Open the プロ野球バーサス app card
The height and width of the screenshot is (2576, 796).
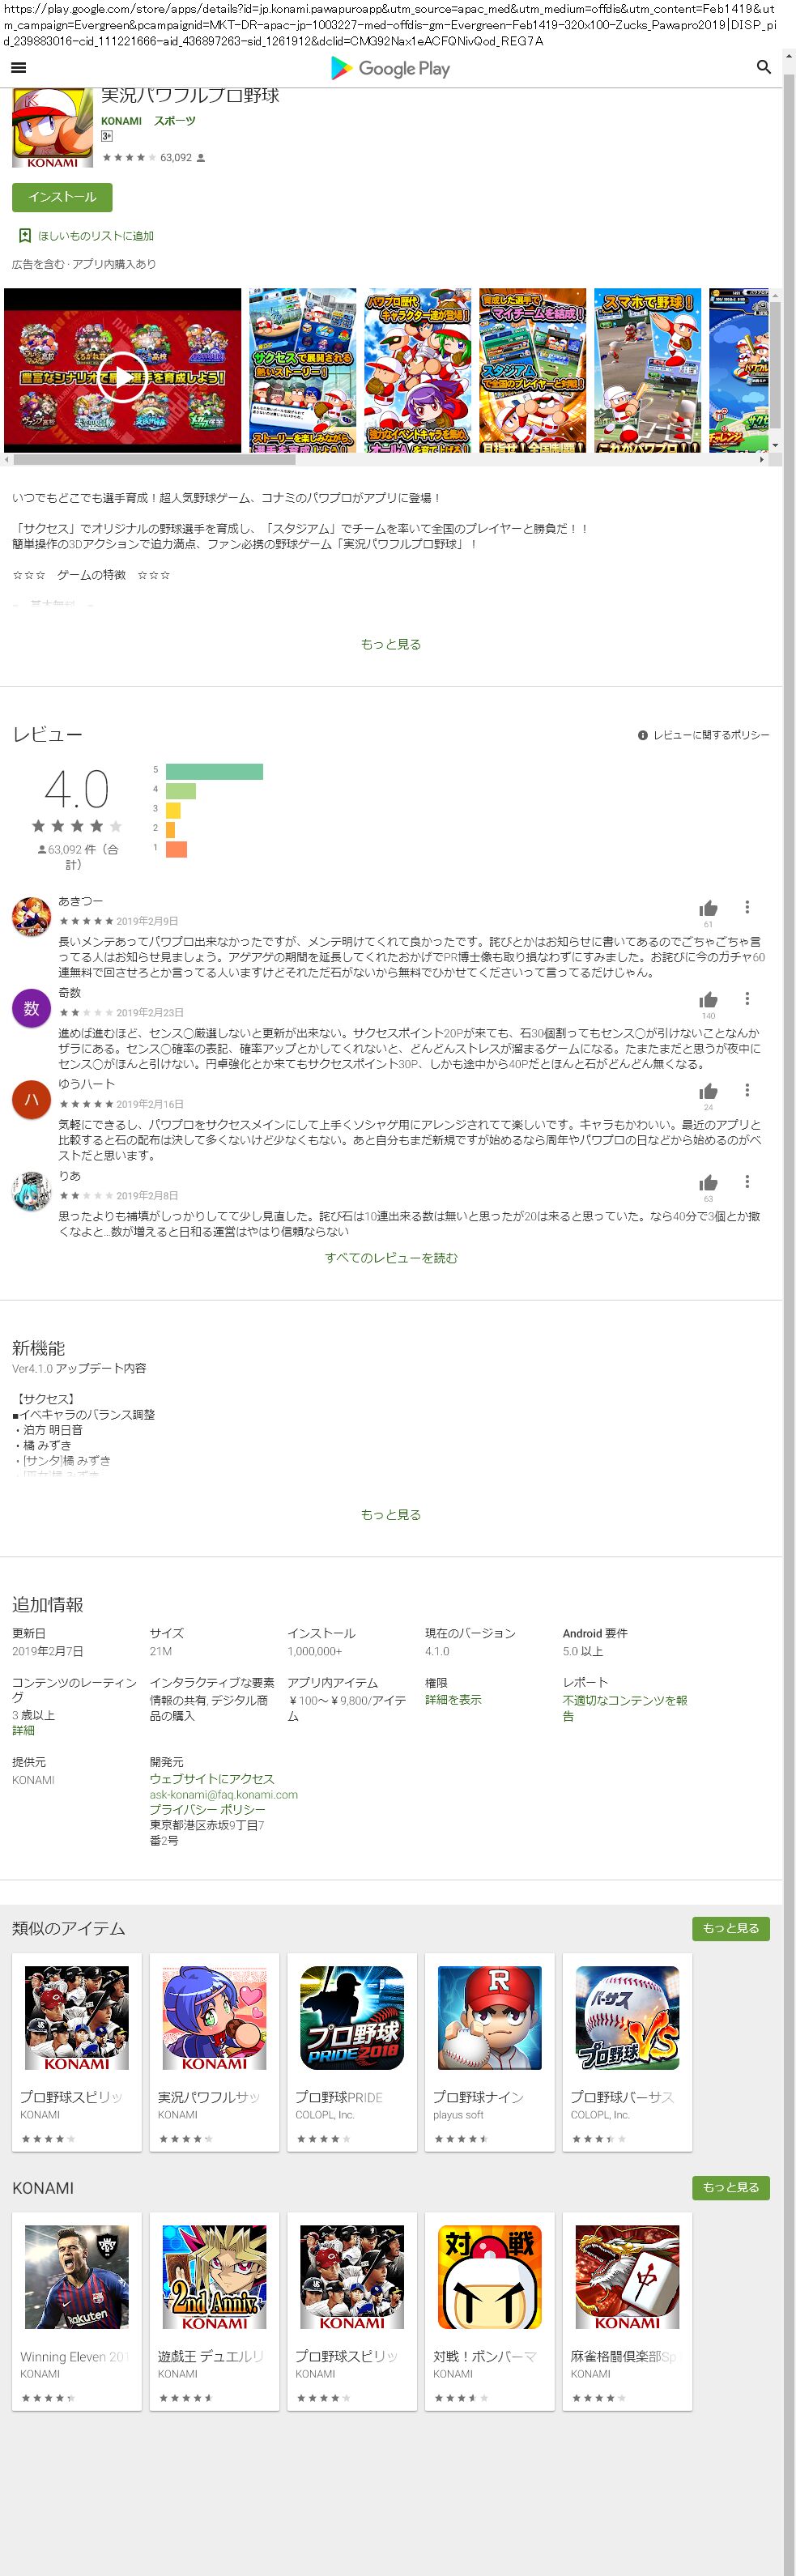(x=627, y=2052)
